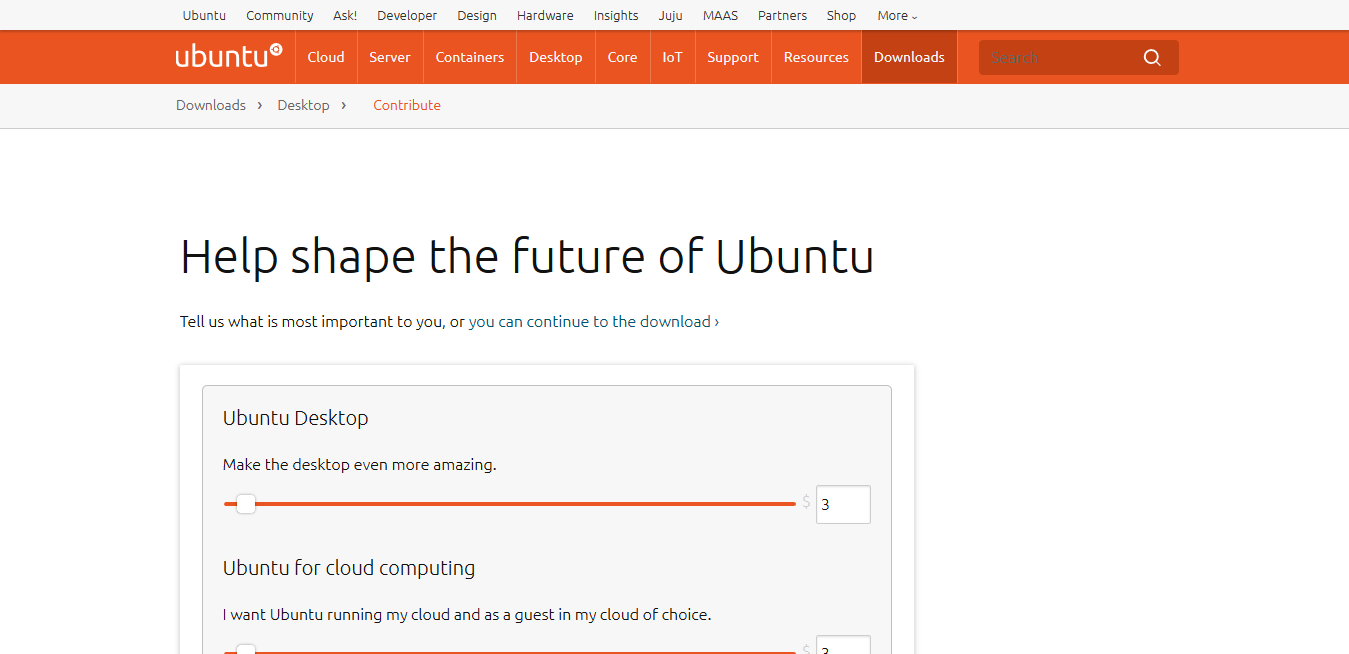Viewport: 1349px width, 654px height.
Task: Go to the Juju link
Action: (671, 15)
